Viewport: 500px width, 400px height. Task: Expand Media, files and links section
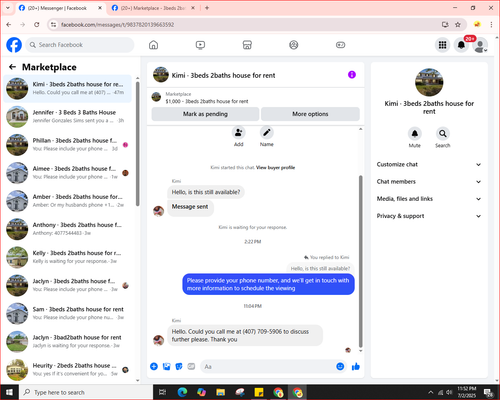(x=429, y=199)
